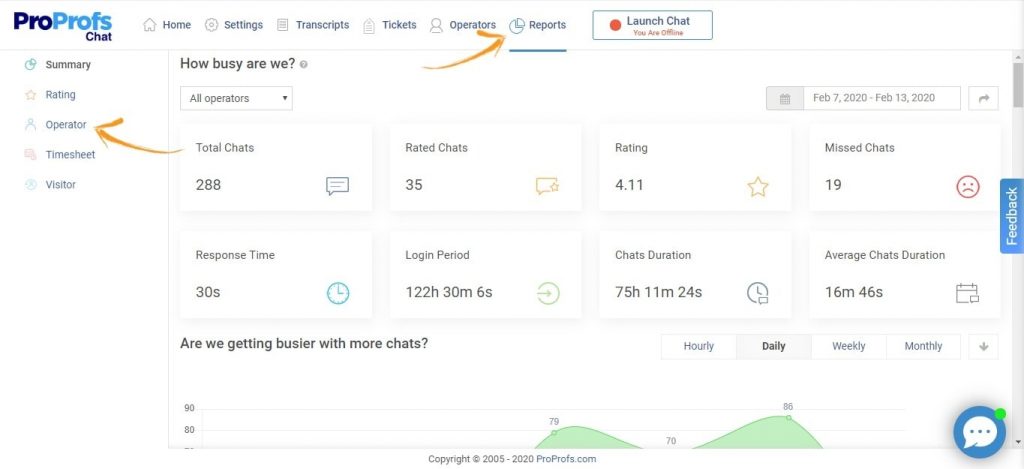Click the Response Time clock icon
Image resolution: width=1024 pixels, height=469 pixels.
point(338,293)
